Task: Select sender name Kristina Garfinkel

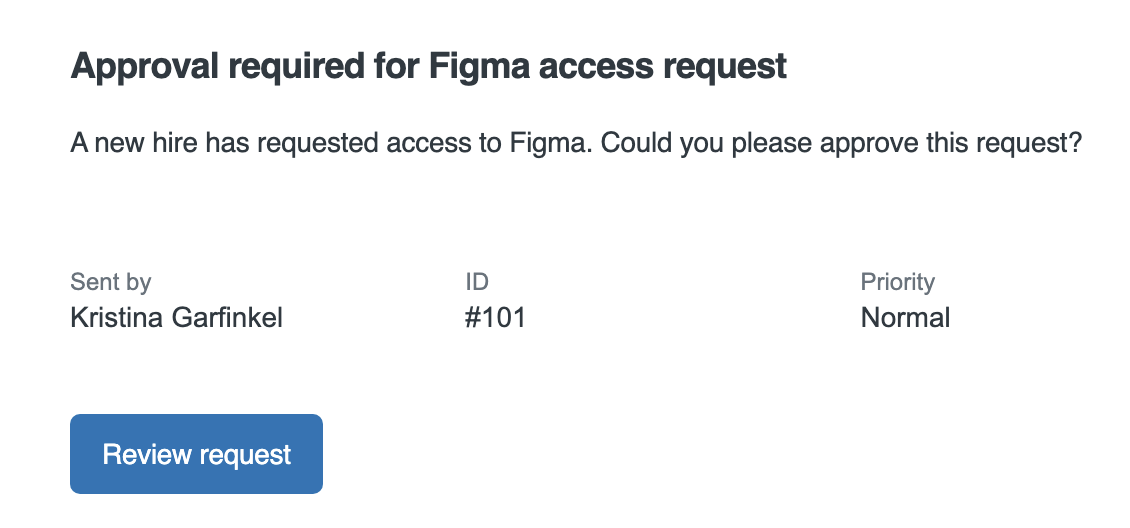Action: [177, 319]
